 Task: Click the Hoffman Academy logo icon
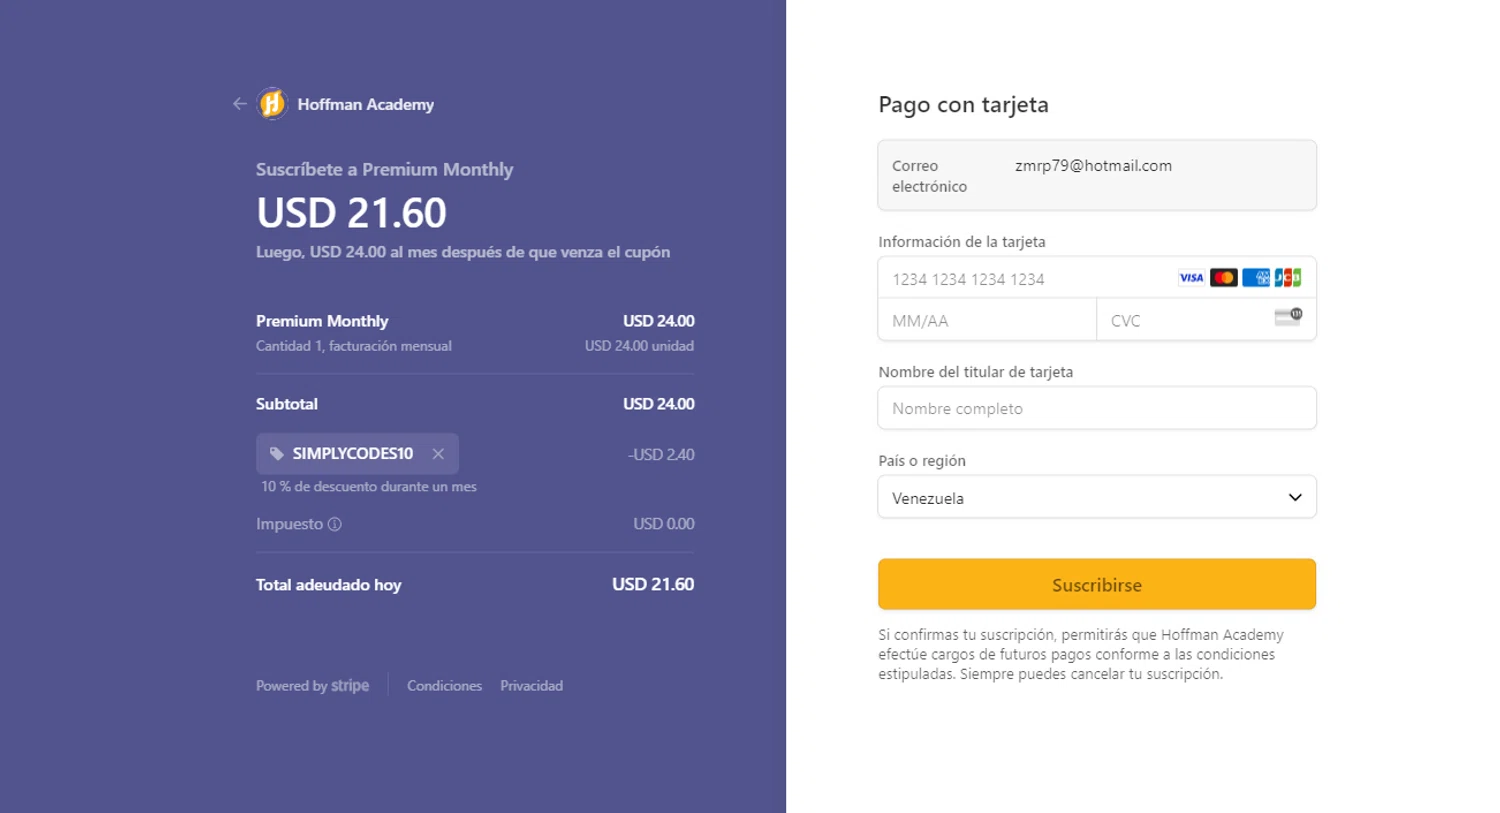click(272, 104)
